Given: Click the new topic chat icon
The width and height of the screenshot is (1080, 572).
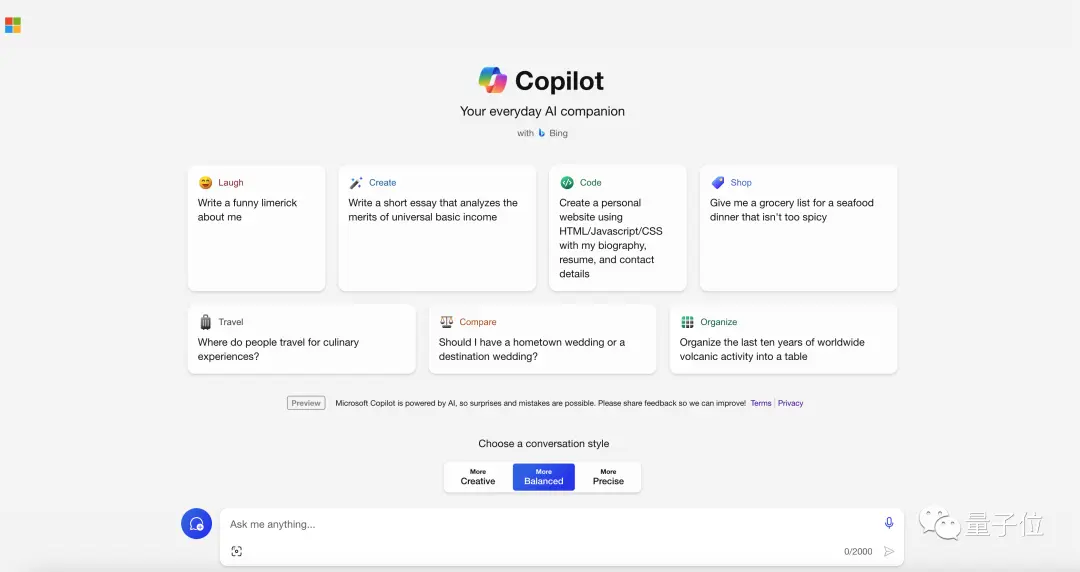Looking at the screenshot, I should [x=196, y=524].
